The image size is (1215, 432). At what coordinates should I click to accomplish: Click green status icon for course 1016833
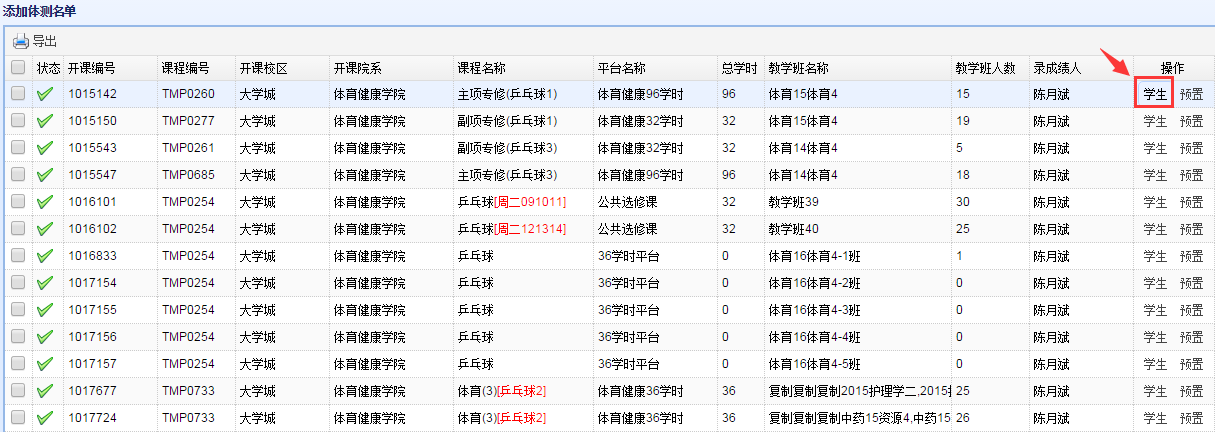coord(45,256)
